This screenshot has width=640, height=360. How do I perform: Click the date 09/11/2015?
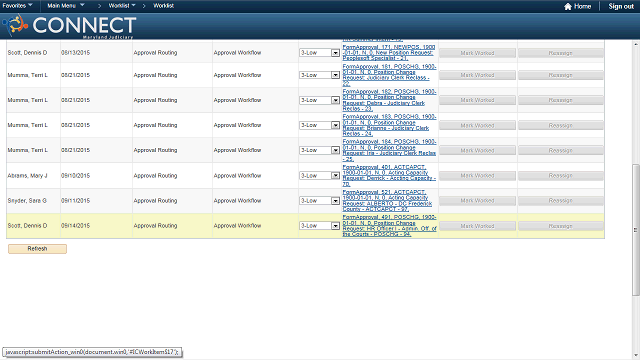(x=76, y=201)
